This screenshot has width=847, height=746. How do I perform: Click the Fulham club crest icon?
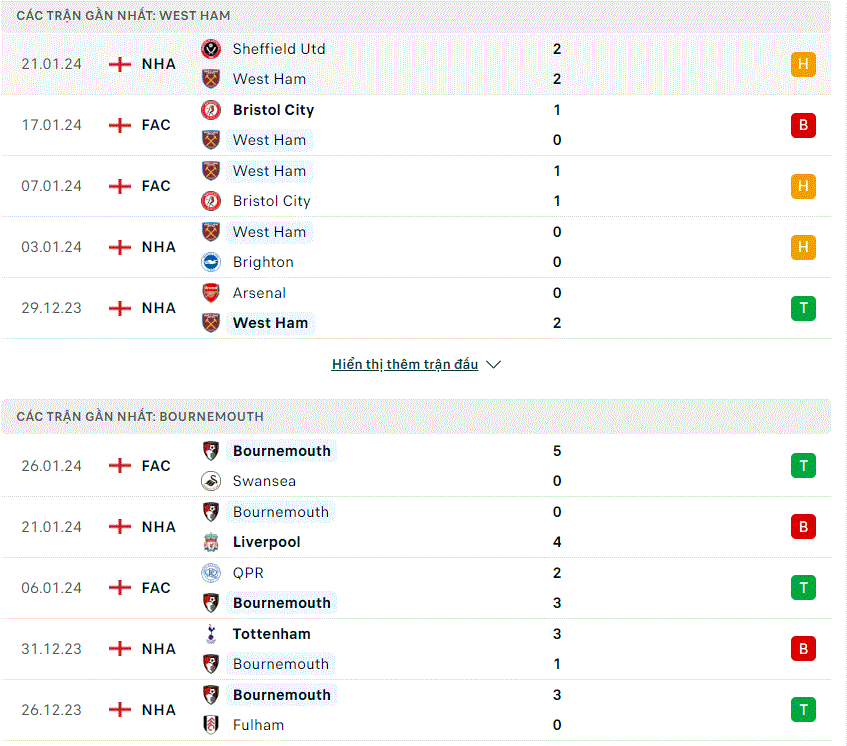point(211,725)
